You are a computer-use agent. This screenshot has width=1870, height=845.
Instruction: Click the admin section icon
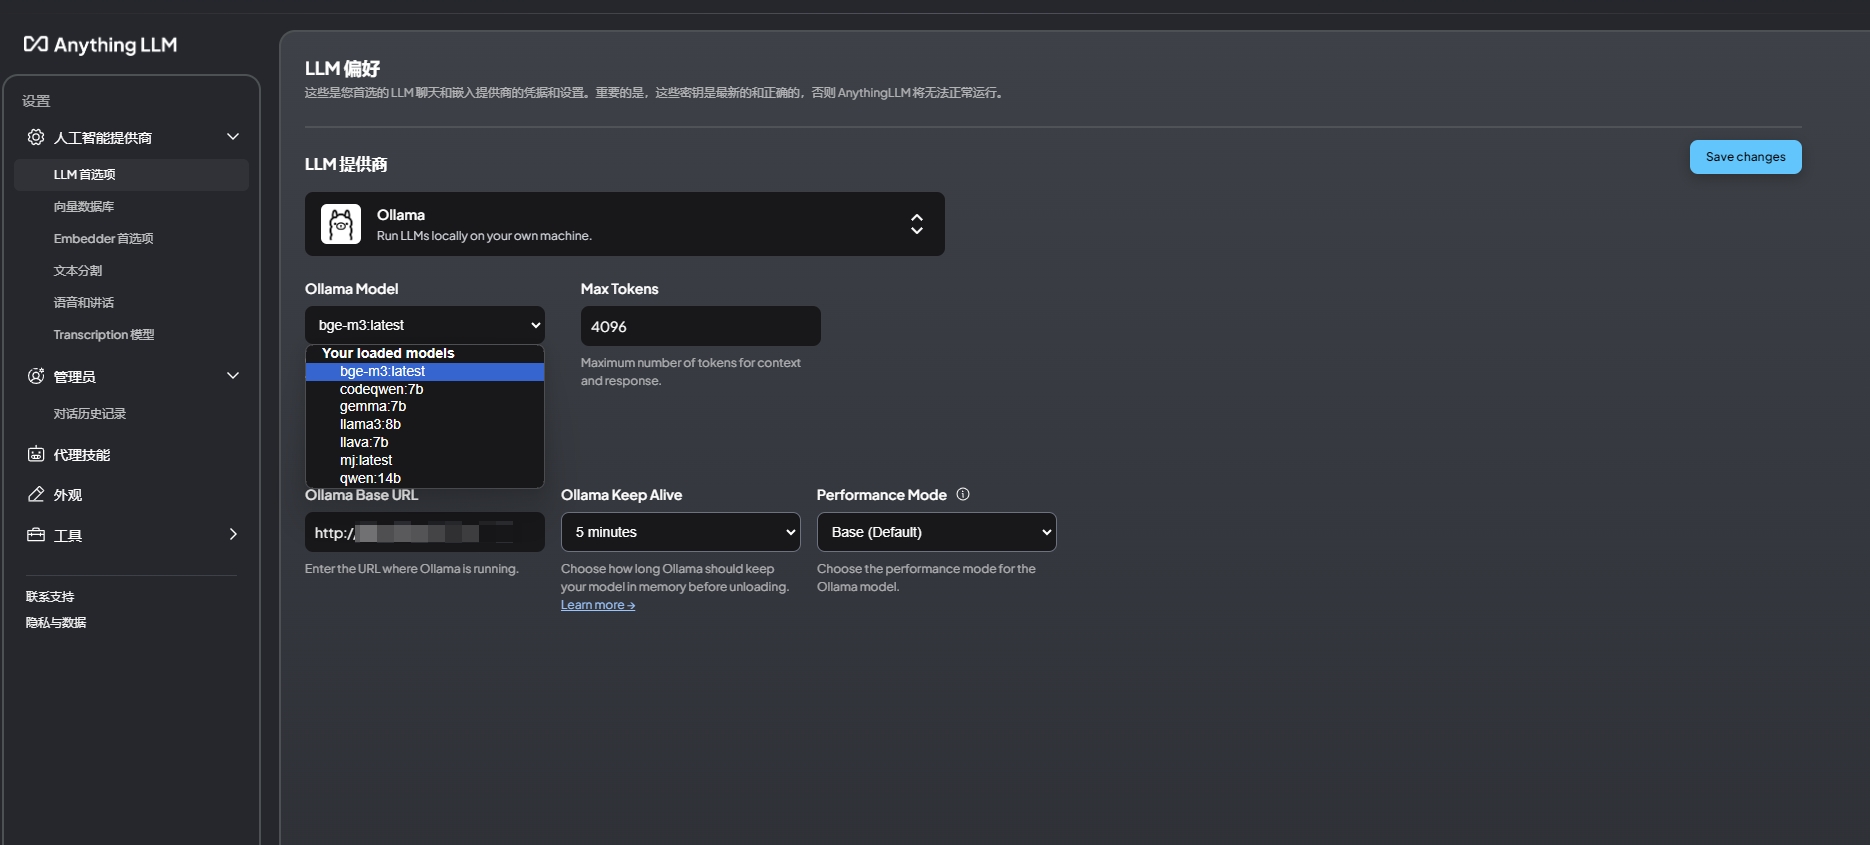pyautogui.click(x=36, y=376)
